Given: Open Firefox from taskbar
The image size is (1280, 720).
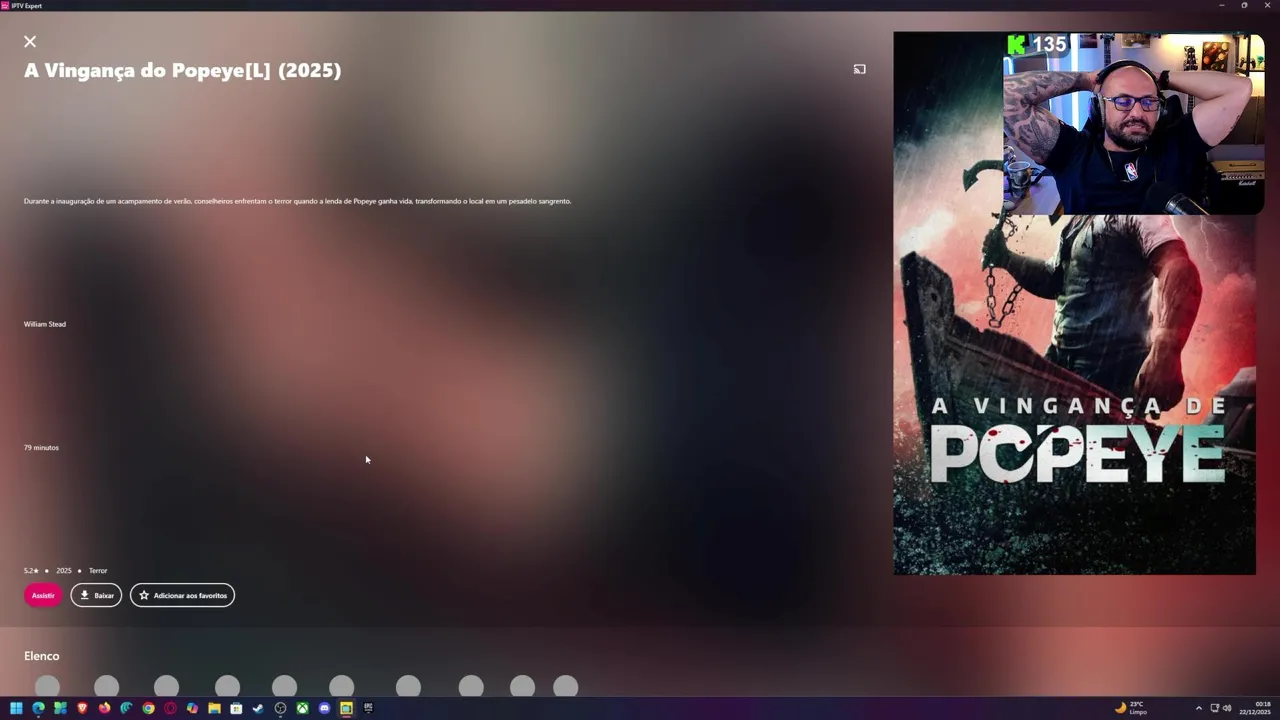Looking at the screenshot, I should (104, 708).
